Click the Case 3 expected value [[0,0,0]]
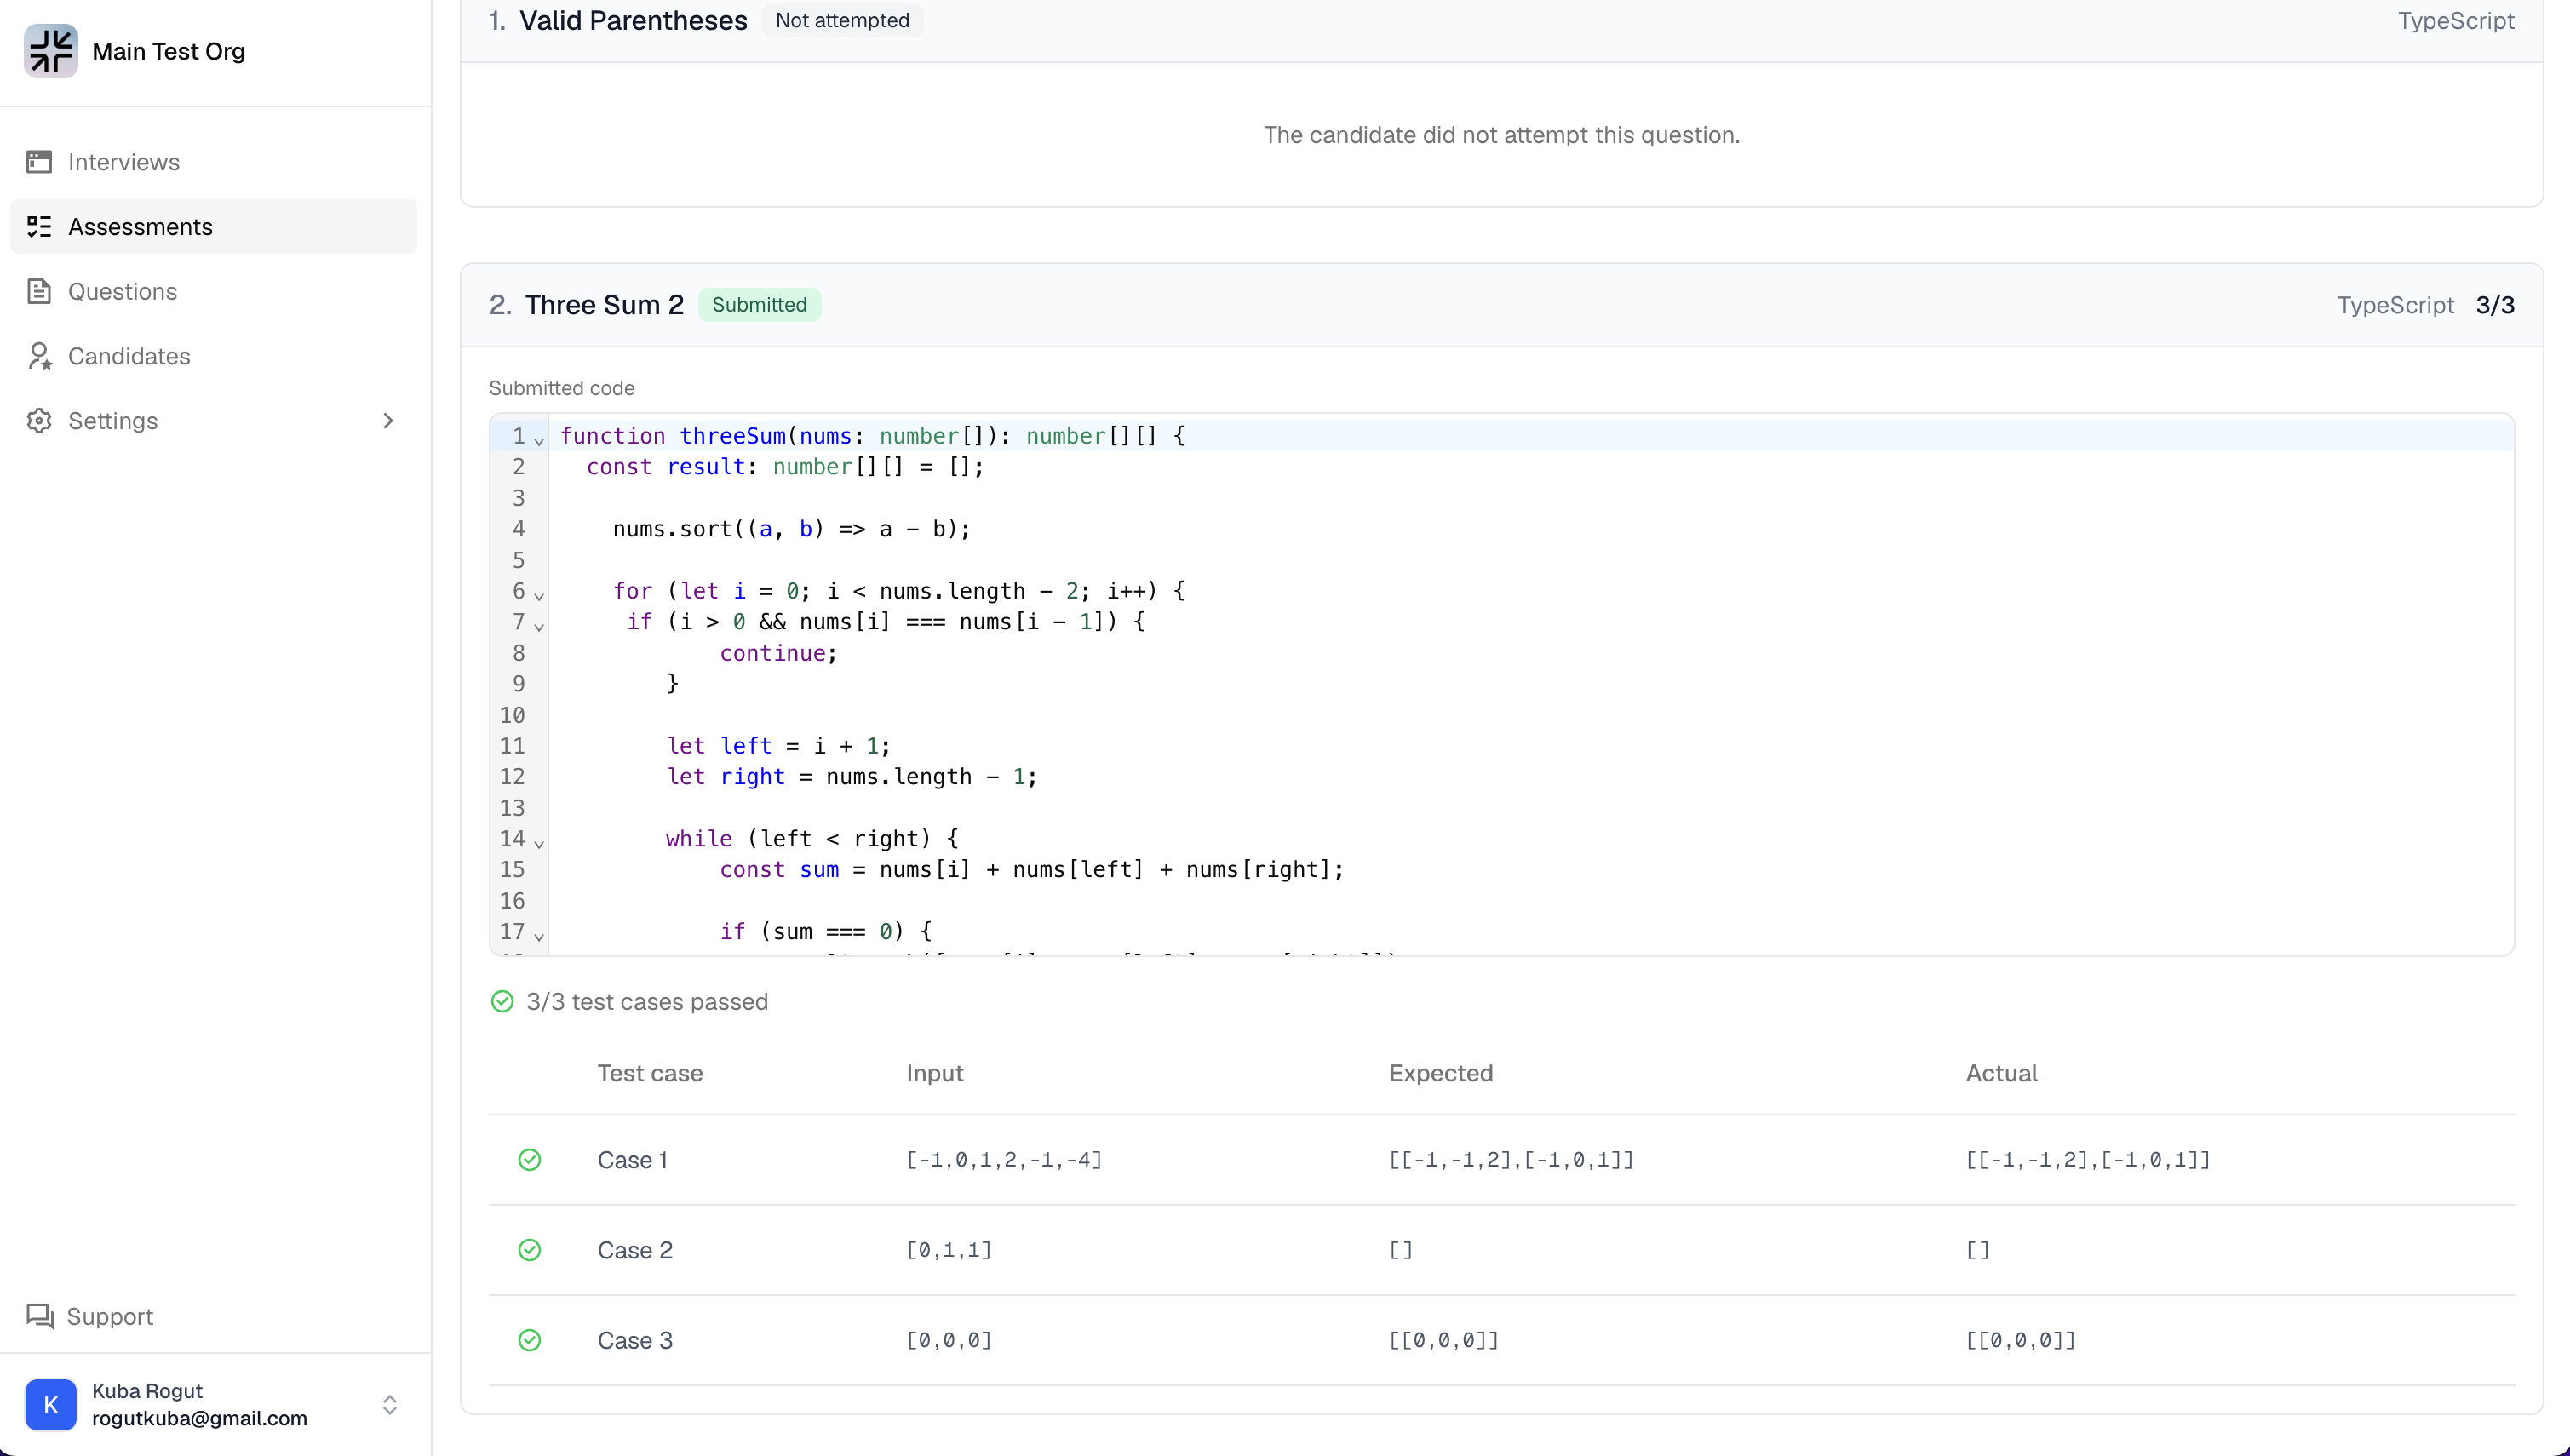This screenshot has height=1456, width=2570. 1444,1340
